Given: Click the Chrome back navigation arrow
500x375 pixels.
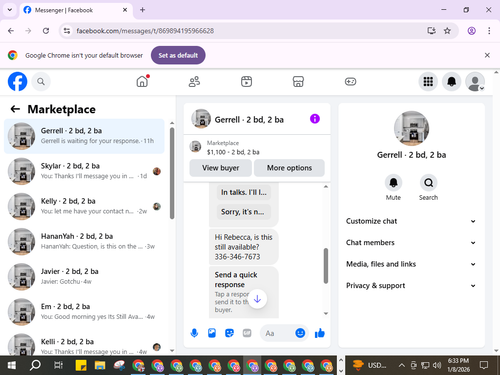Looking at the screenshot, I should pyautogui.click(x=11, y=31).
